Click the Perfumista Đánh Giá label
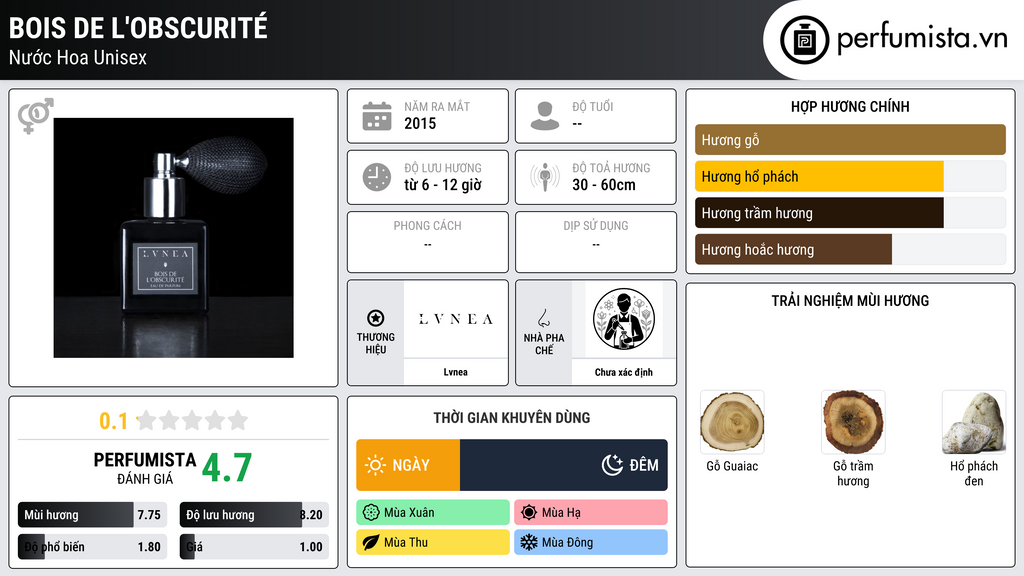Screen dimensions: 1024x576 (145, 468)
